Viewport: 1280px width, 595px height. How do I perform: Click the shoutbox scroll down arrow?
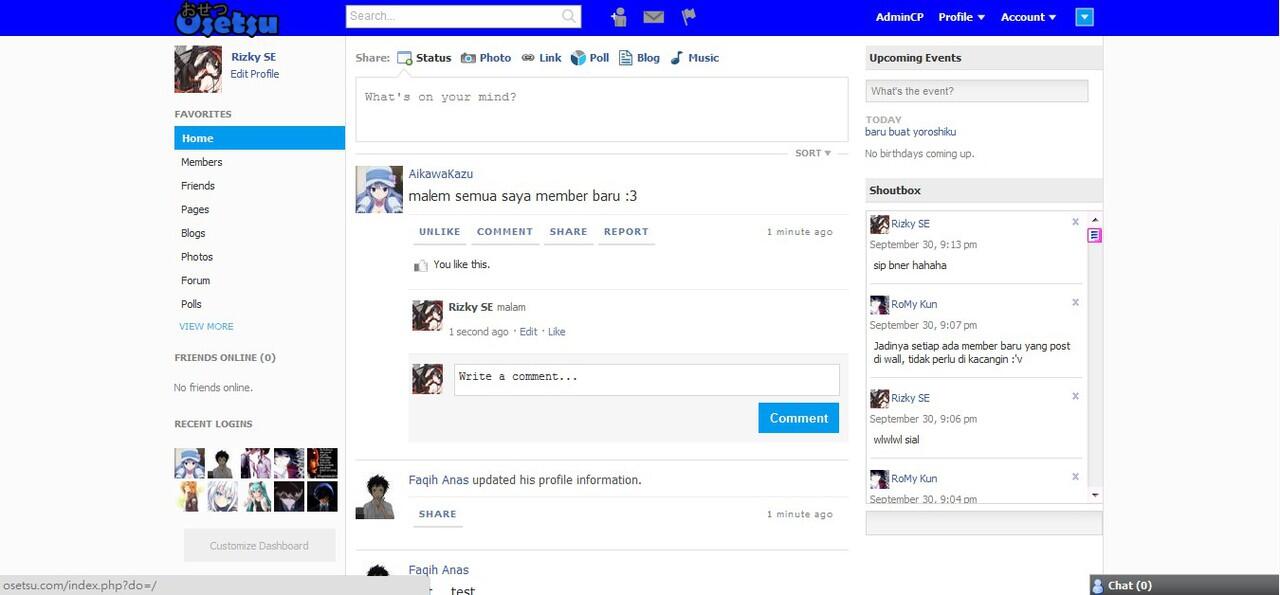pos(1095,495)
